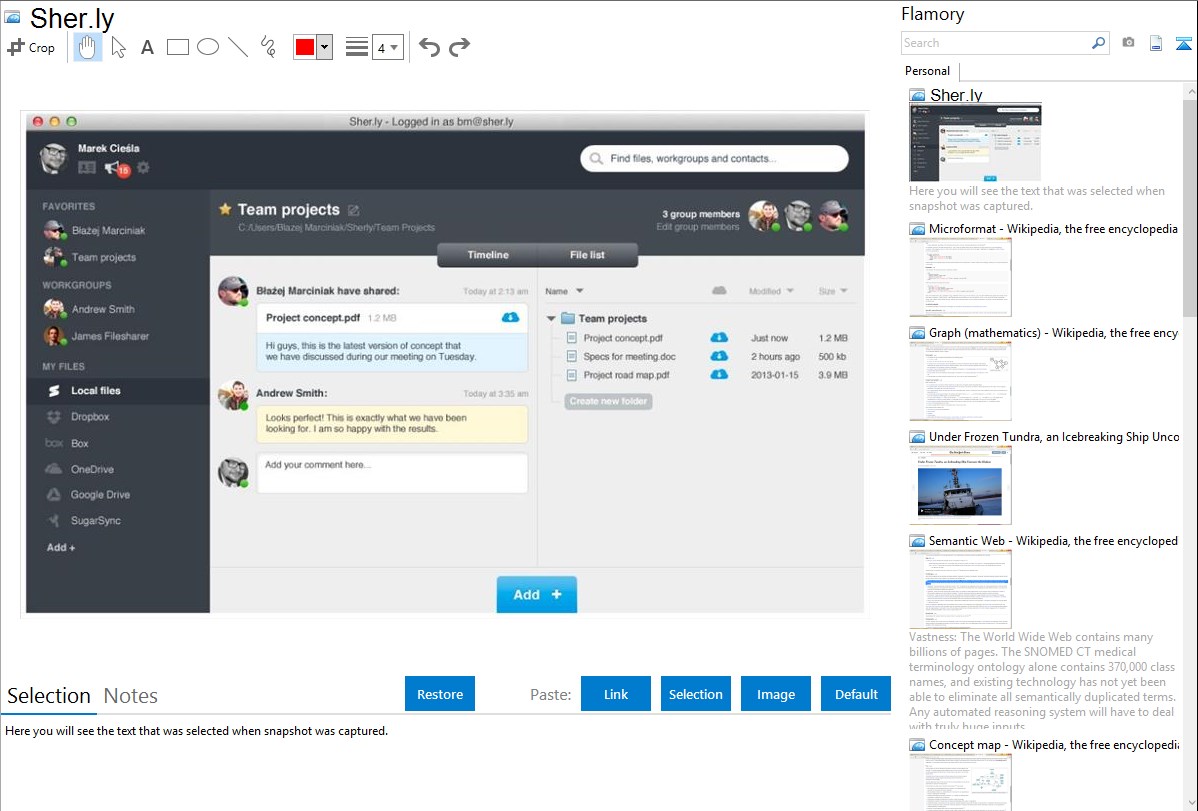Open the Modified column sort dropdown
1198x811 pixels.
[x=790, y=291]
